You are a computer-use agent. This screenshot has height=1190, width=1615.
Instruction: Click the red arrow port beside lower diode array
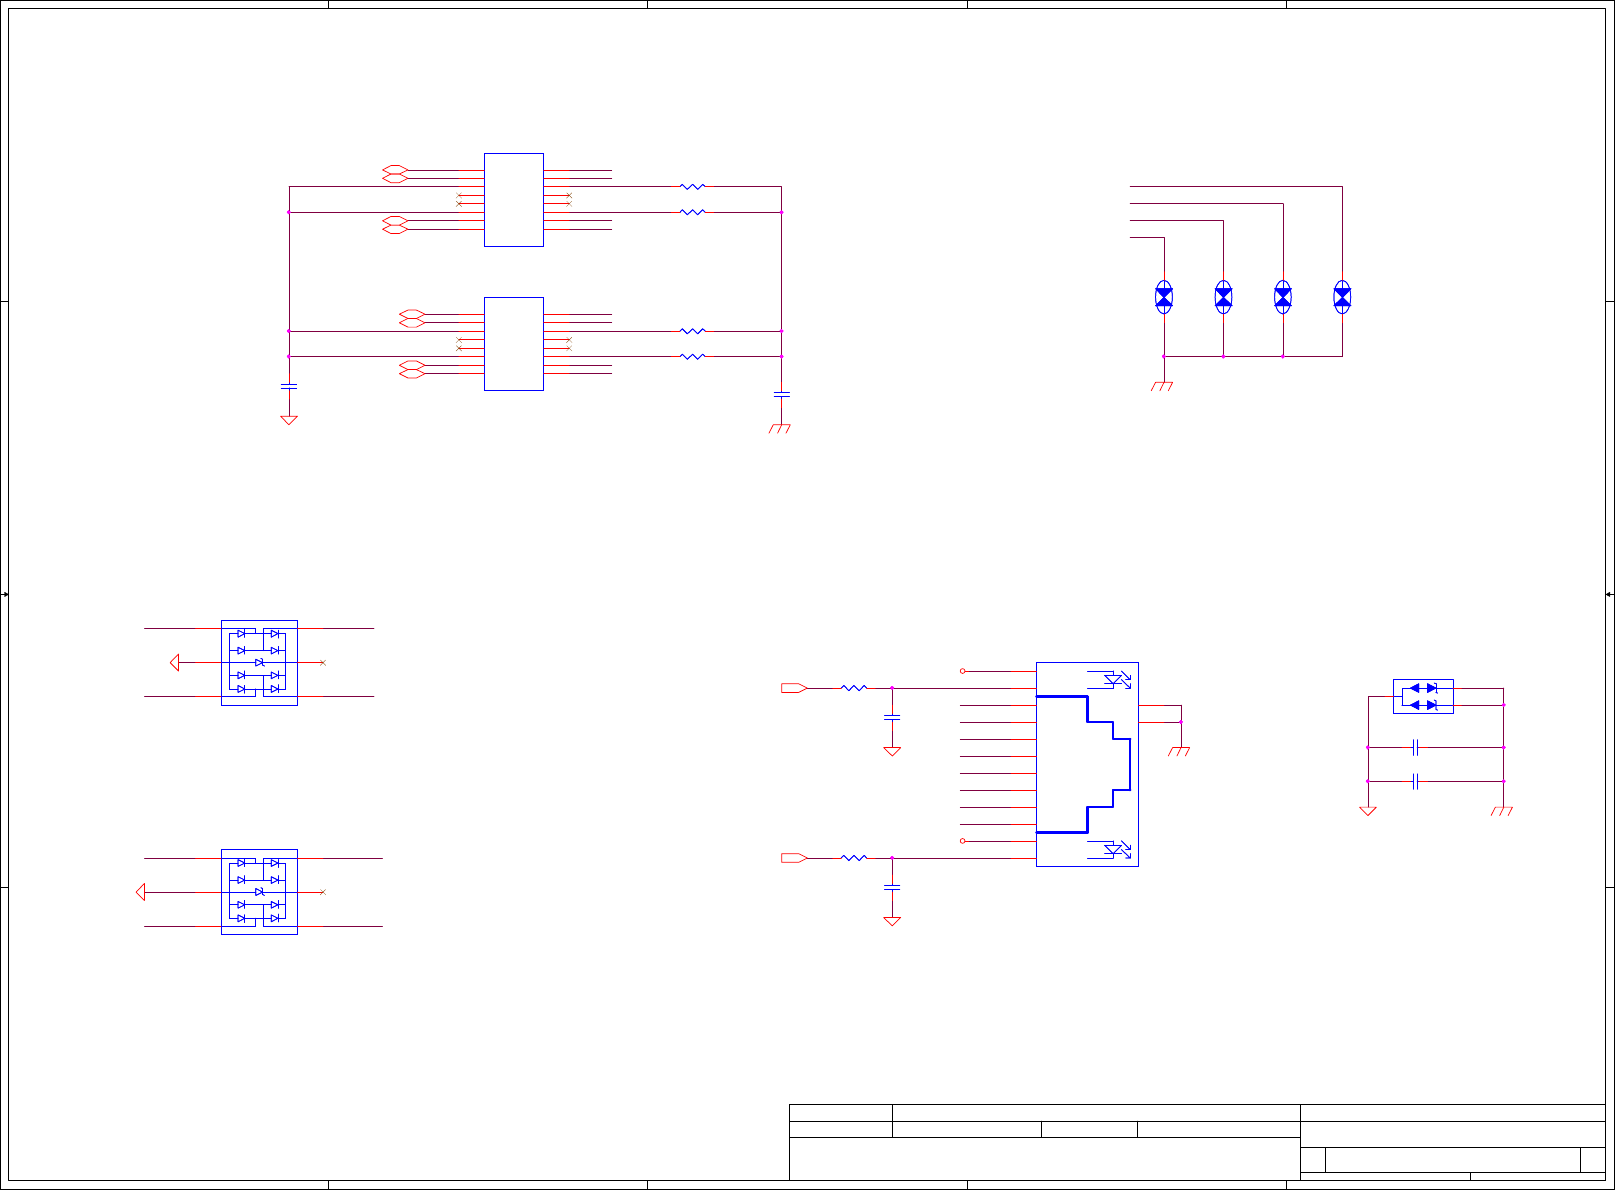tap(141, 892)
